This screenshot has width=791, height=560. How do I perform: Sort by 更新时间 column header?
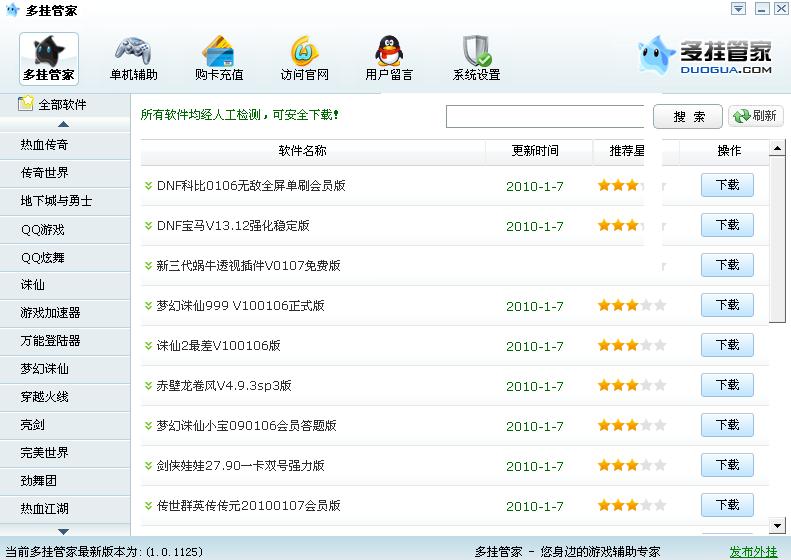point(538,151)
